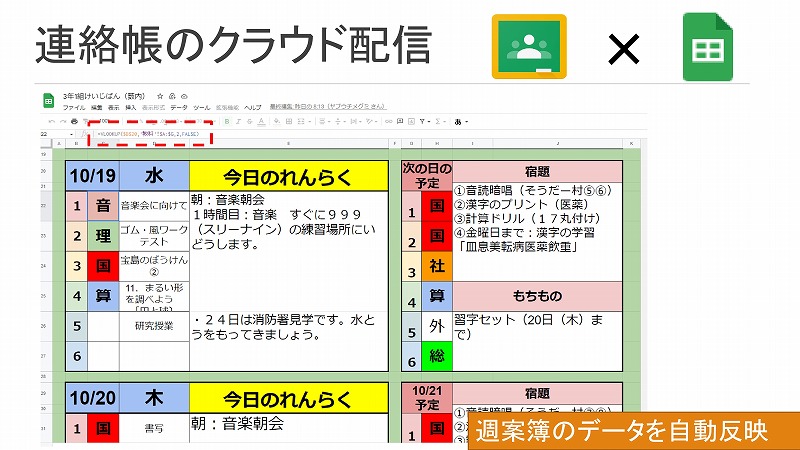Open the Text wrapping dropdown
The width and height of the screenshot is (800, 450).
(x=356, y=121)
